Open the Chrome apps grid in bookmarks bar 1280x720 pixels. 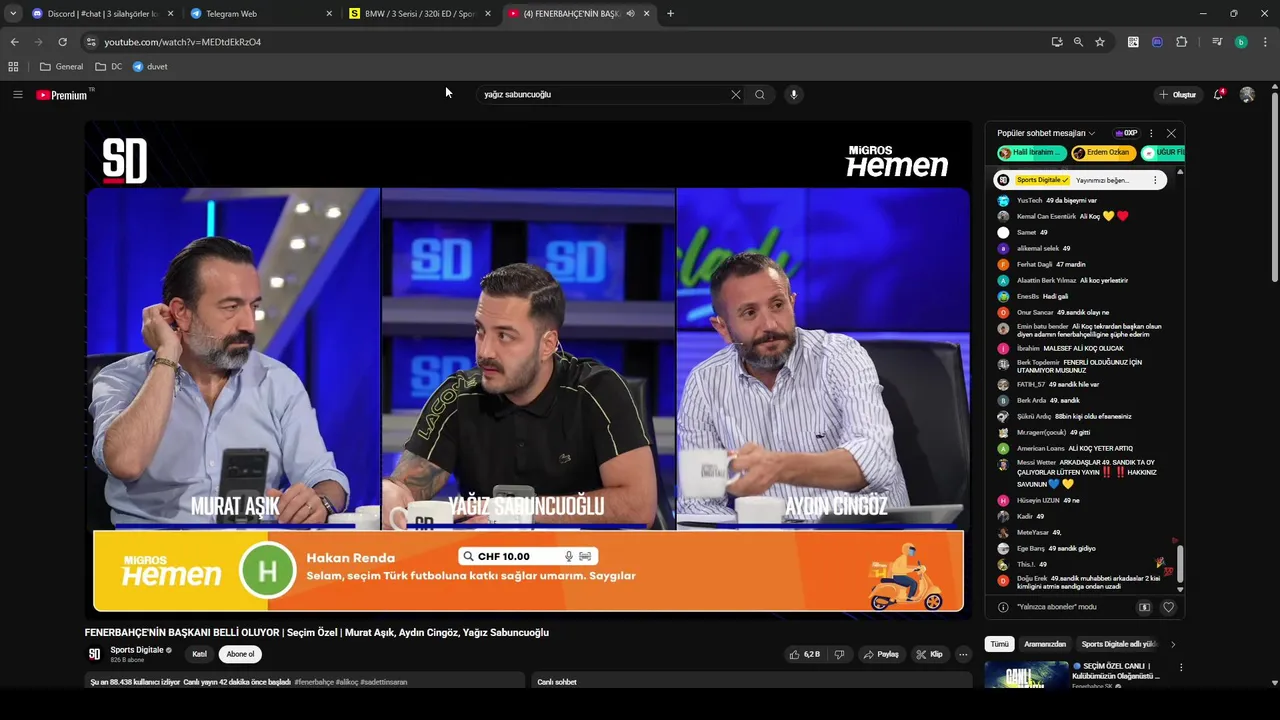click(13, 67)
